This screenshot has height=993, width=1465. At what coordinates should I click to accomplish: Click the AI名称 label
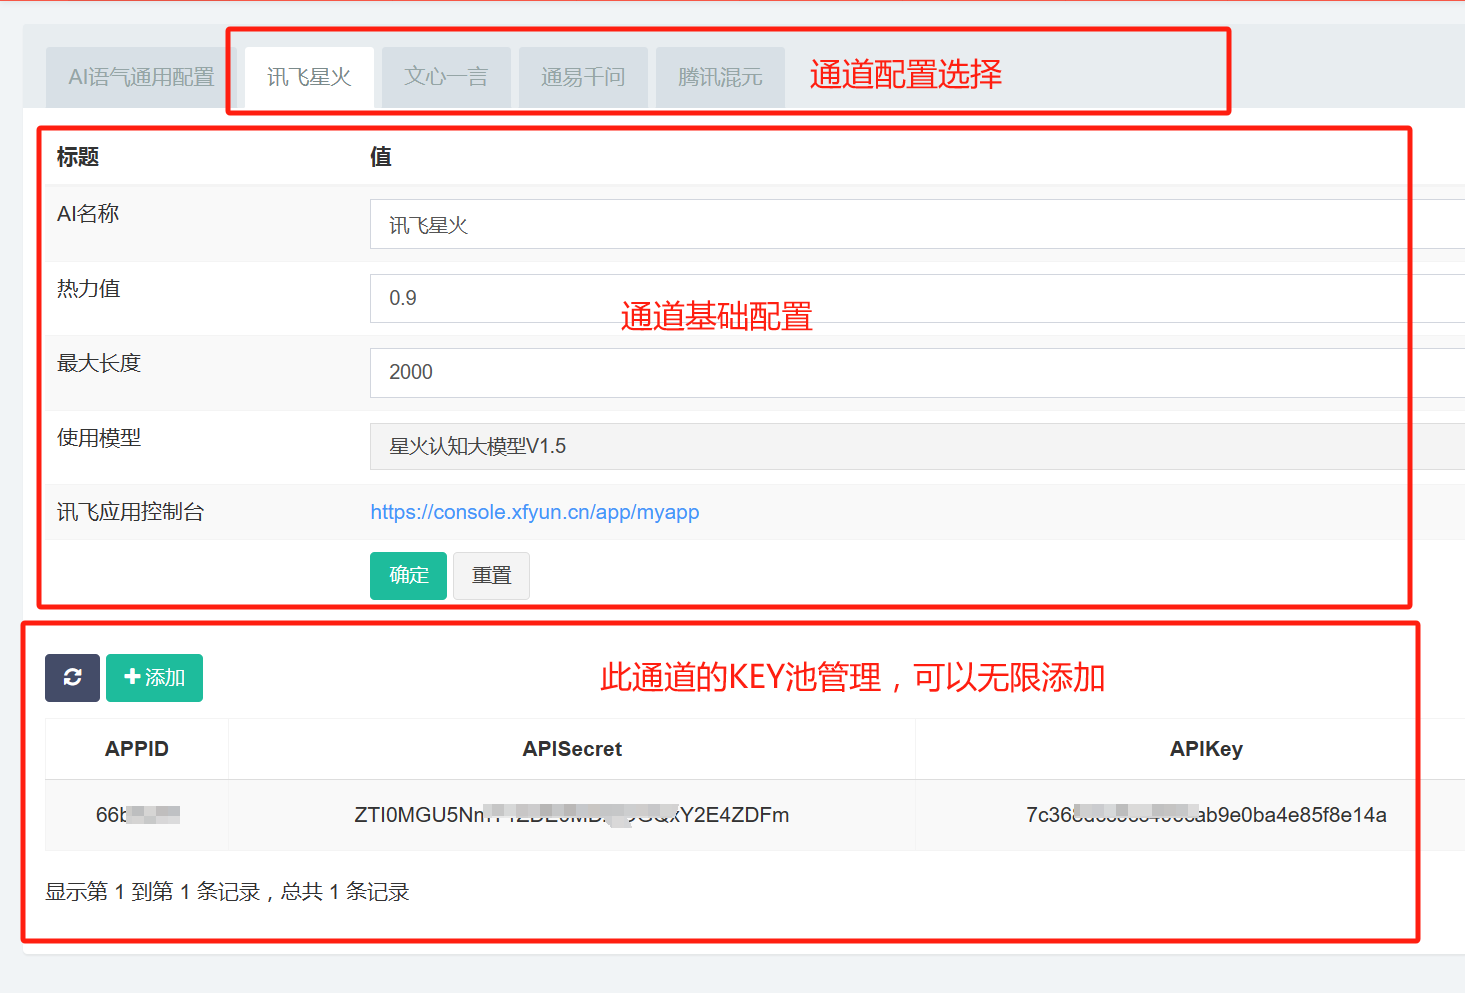(x=88, y=213)
